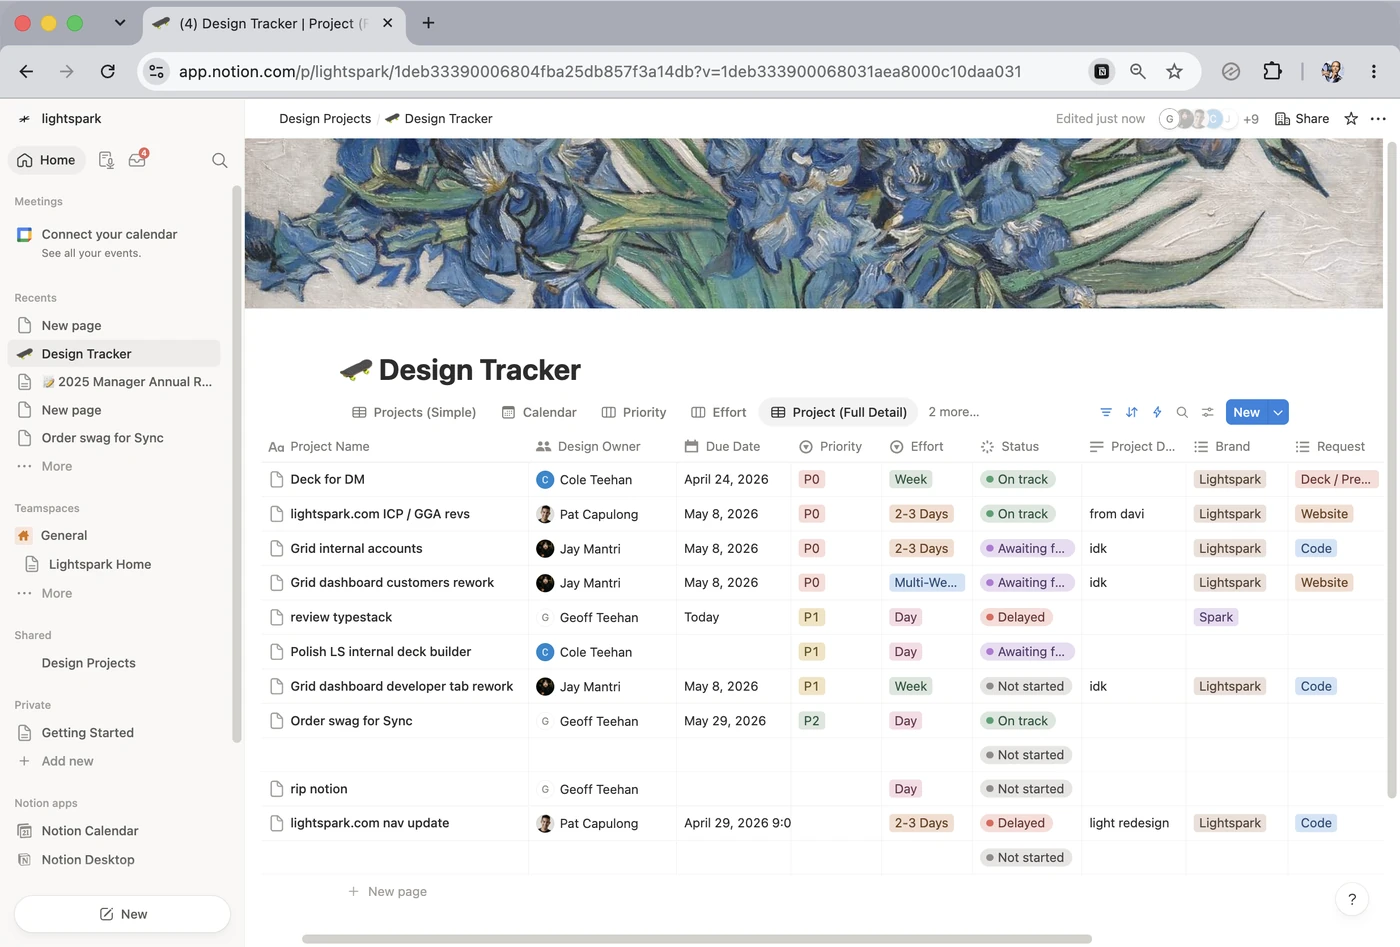
Task: Open the view settings sliders icon
Action: pyautogui.click(x=1208, y=412)
